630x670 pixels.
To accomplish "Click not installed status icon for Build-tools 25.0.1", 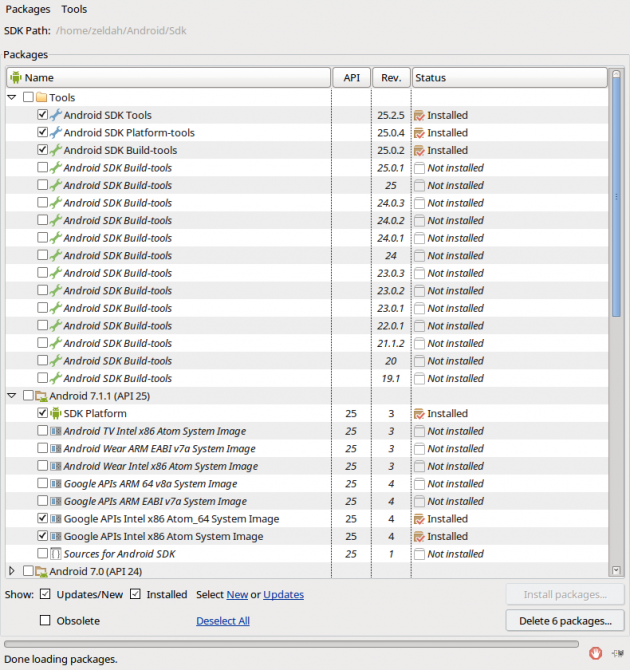I will coord(419,168).
